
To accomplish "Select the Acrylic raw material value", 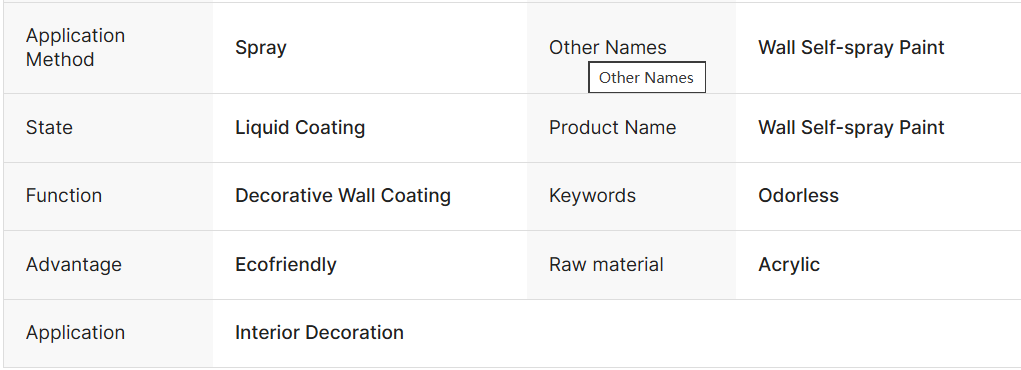I will [x=789, y=265].
